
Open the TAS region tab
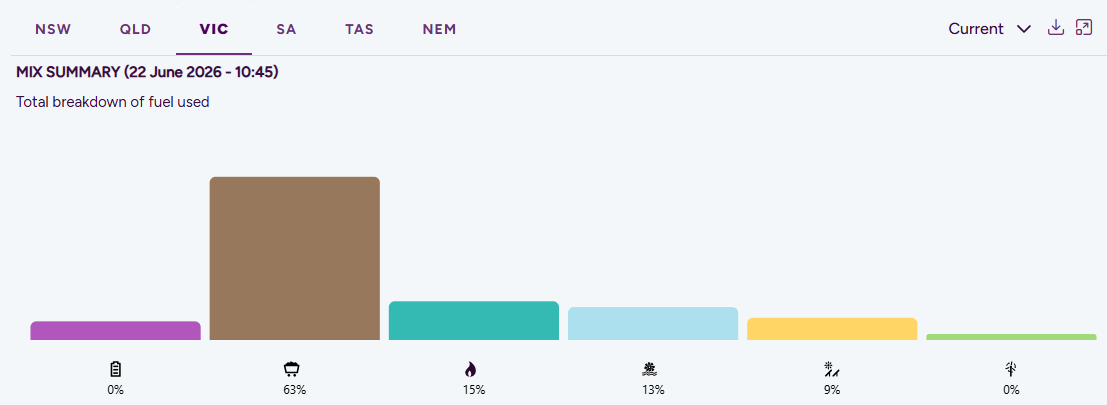[359, 30]
